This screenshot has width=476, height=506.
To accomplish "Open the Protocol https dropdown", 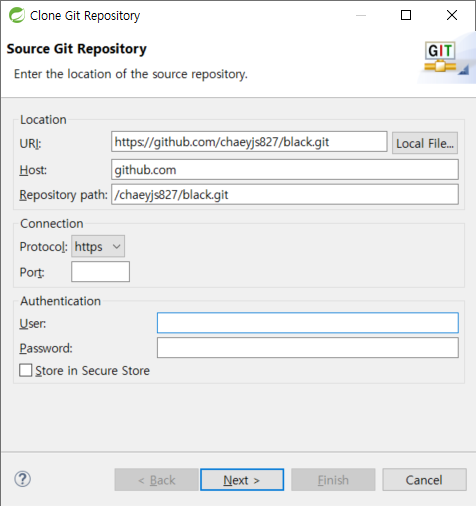I will click(x=98, y=246).
